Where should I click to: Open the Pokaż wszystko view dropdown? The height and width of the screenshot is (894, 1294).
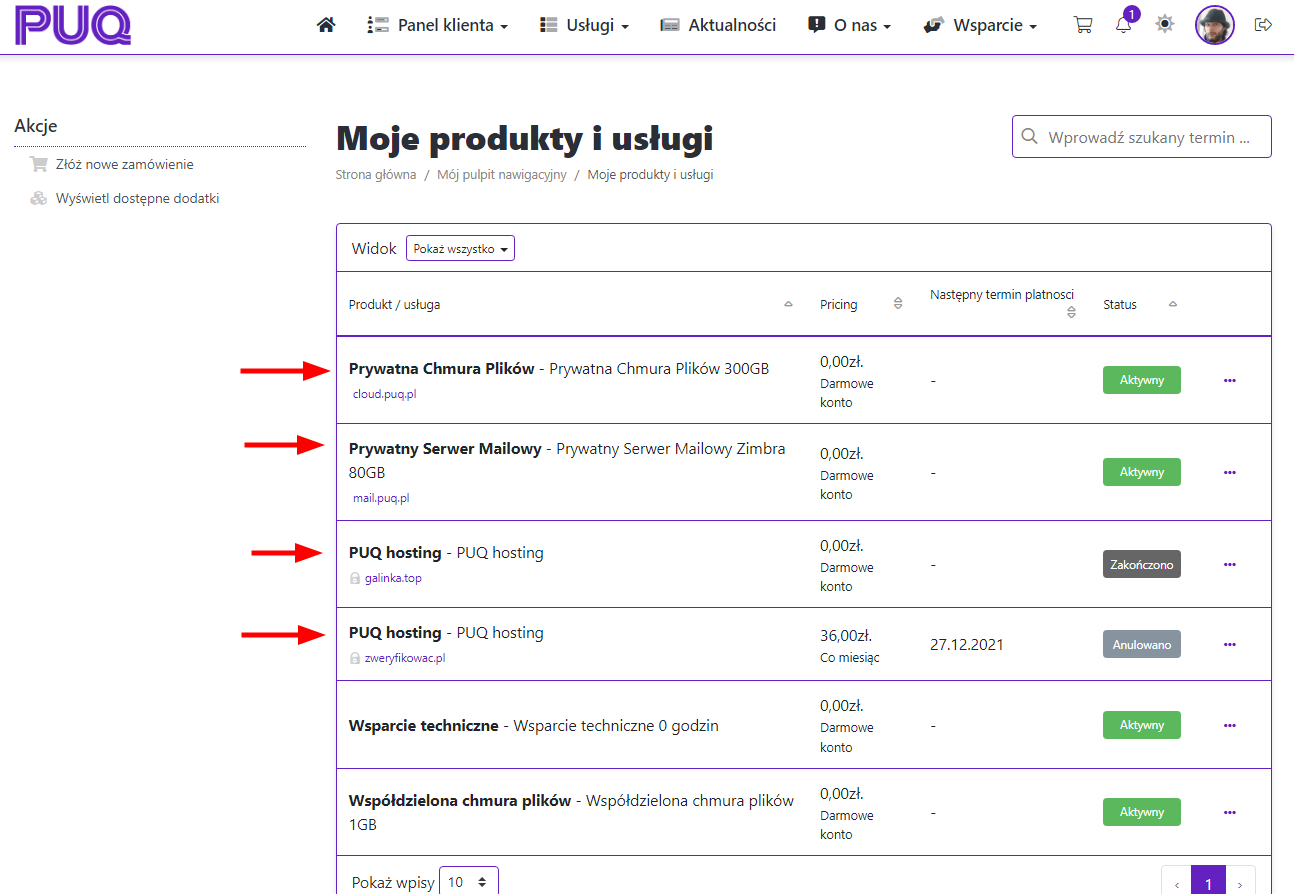click(460, 249)
